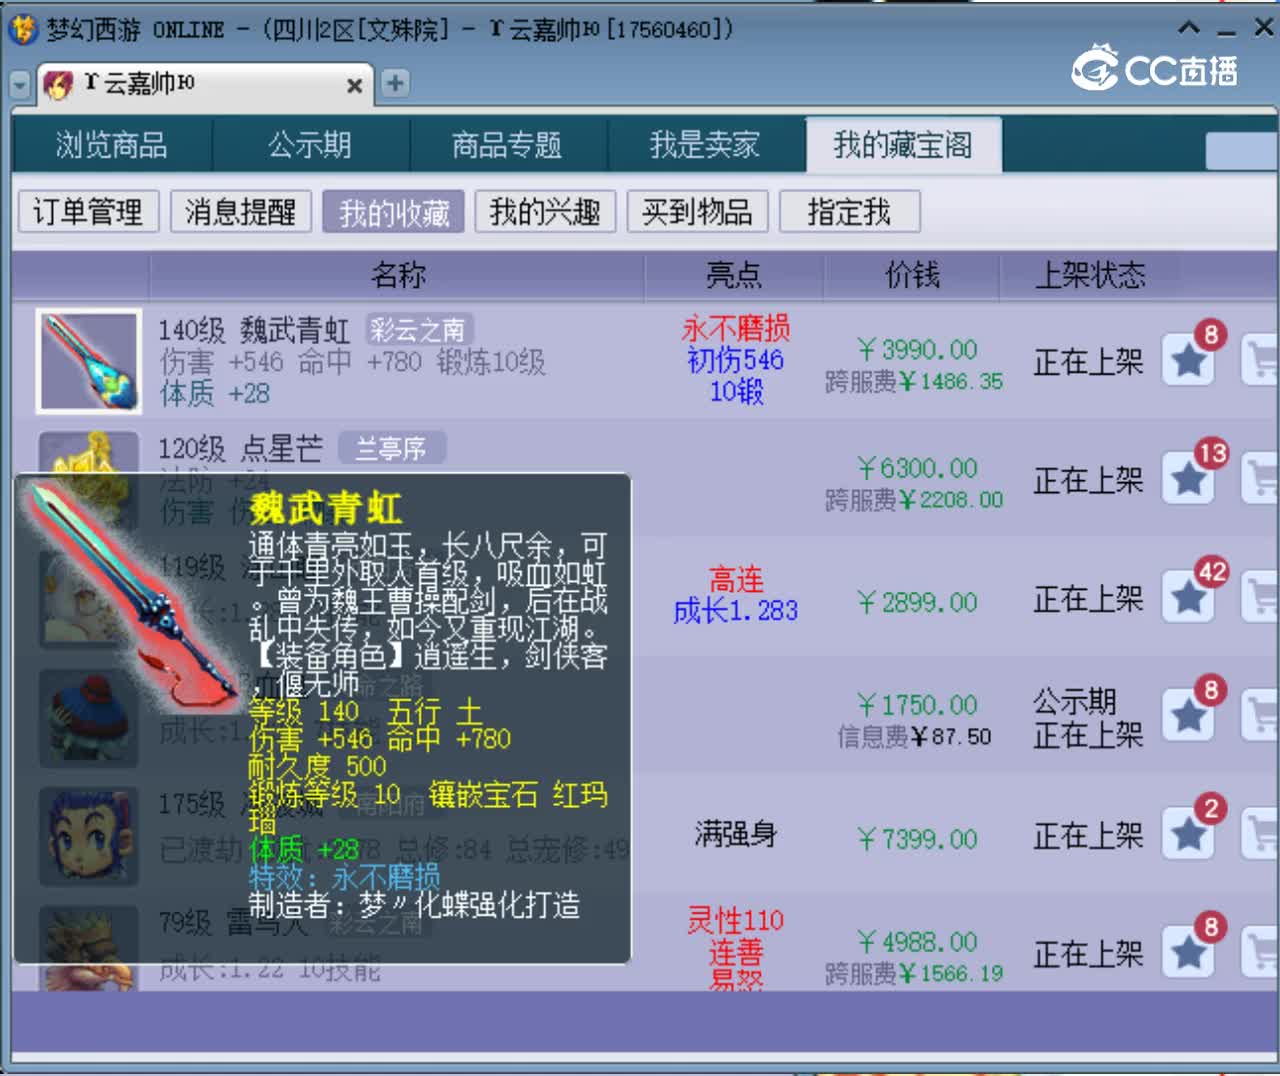This screenshot has height=1076, width=1280.
Task: Click 彩云之南 server tag
Action: tap(418, 330)
